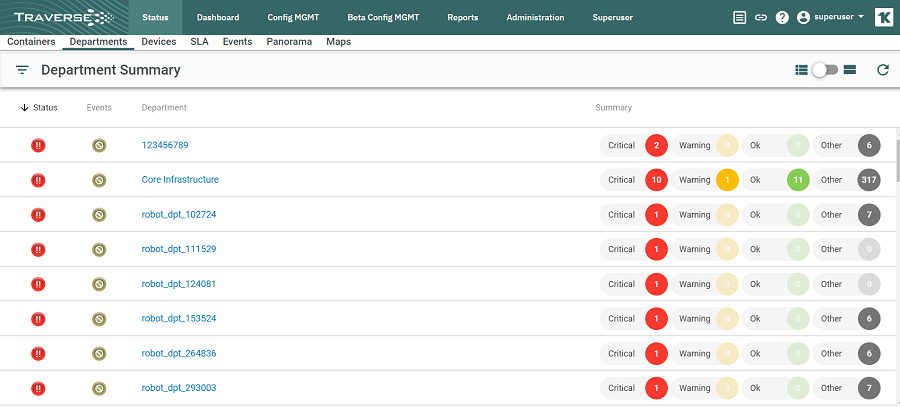The width and height of the screenshot is (900, 407).
Task: Open the help question mark icon
Action: (x=782, y=17)
